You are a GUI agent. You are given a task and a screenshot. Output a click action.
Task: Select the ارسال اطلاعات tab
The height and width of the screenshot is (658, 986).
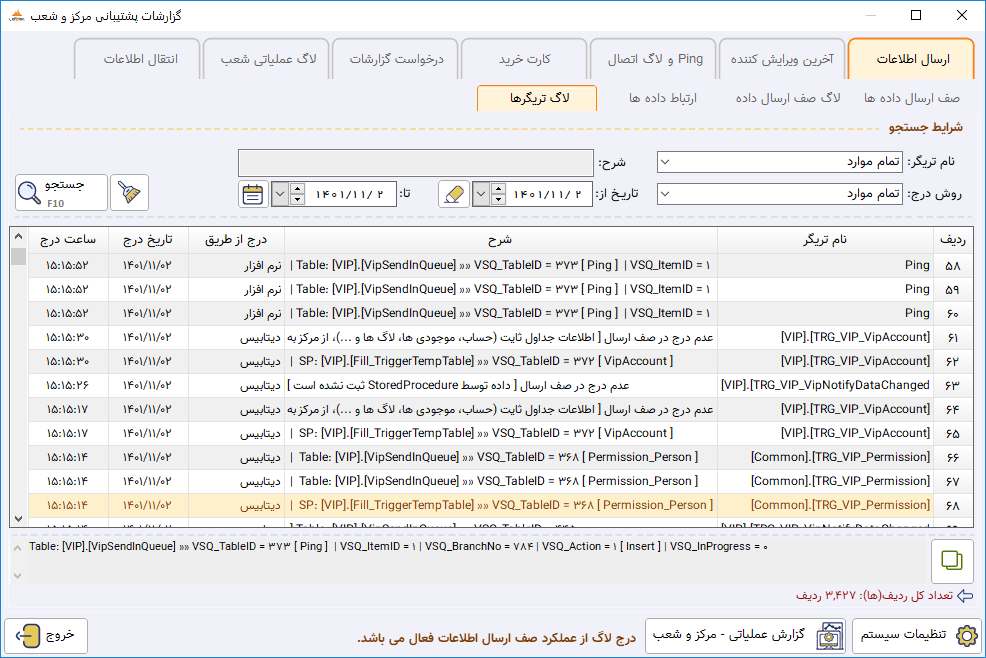tap(912, 59)
